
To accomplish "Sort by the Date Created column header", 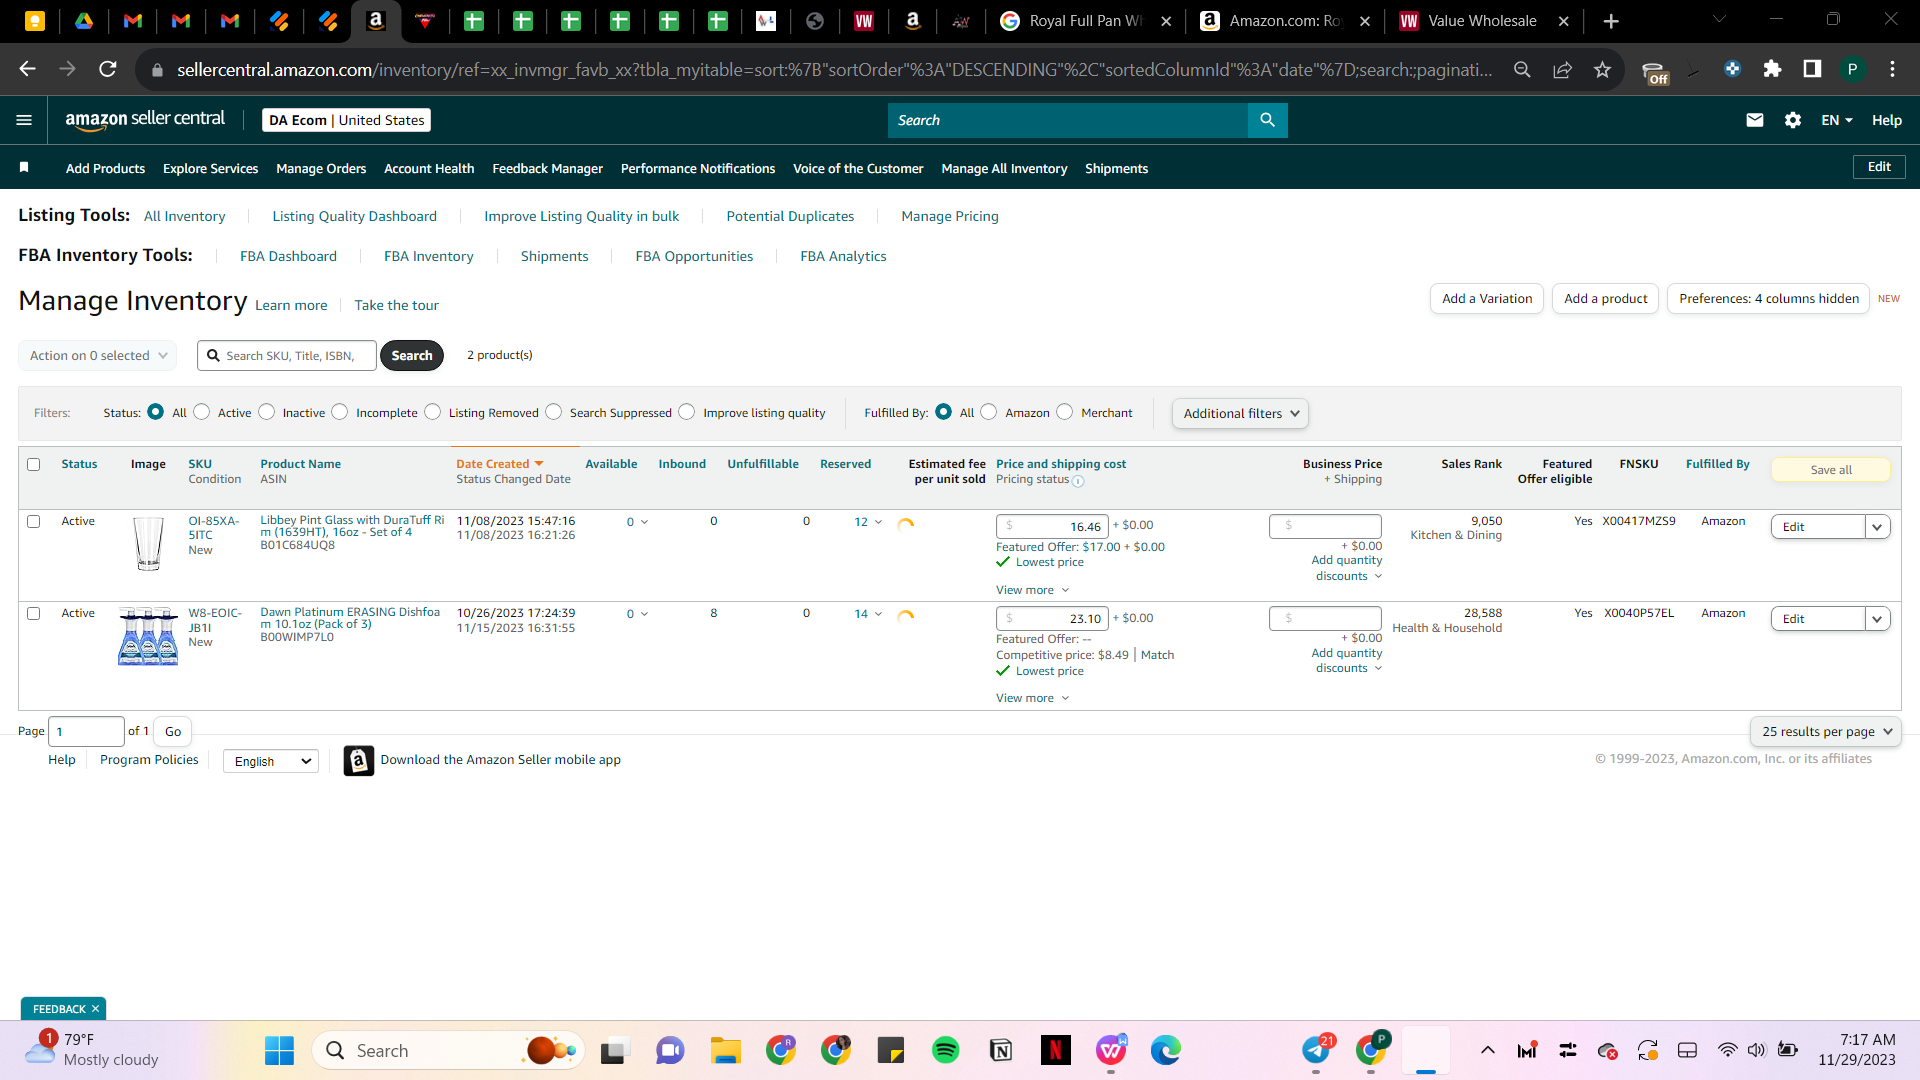I will [499, 464].
